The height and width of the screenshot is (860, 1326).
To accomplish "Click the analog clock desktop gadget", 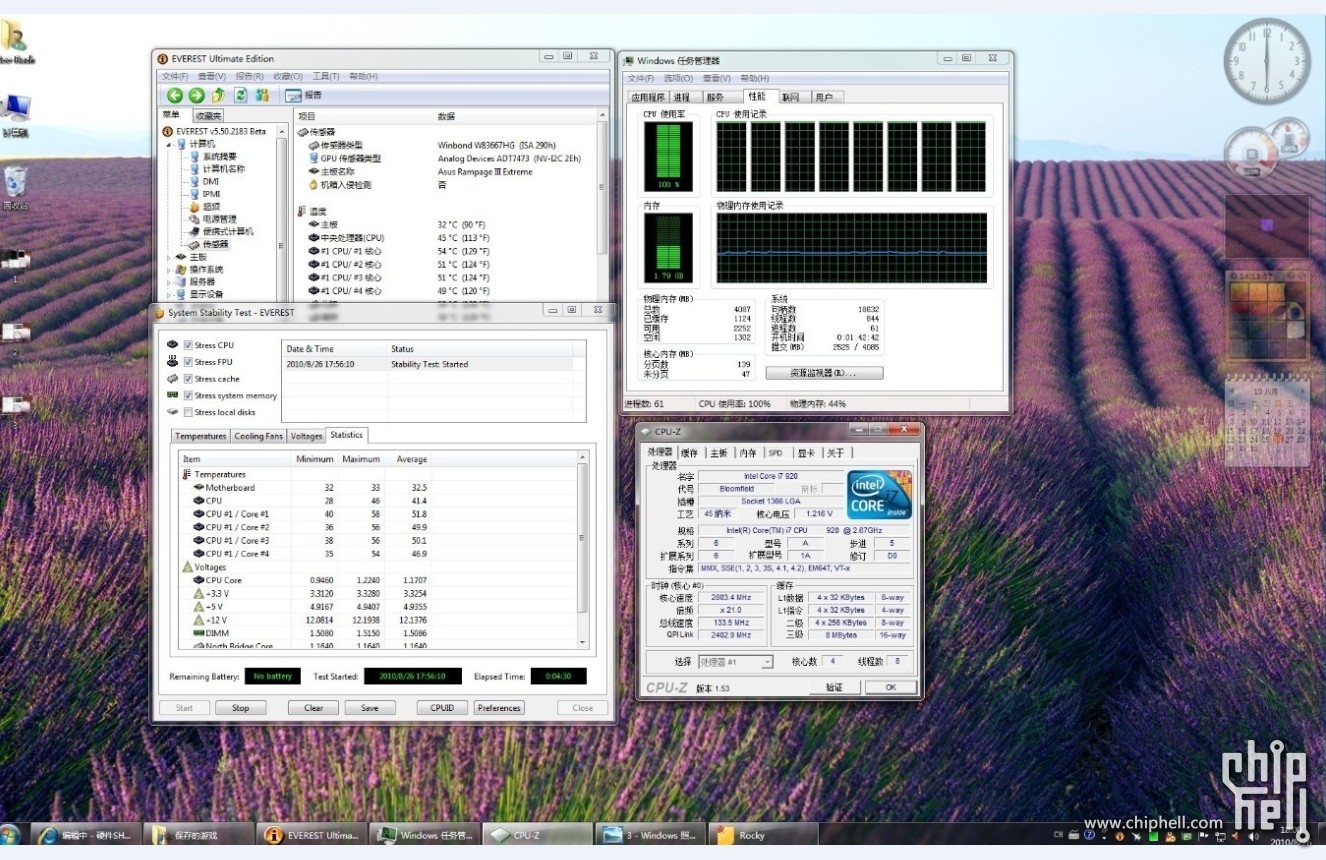I will (1266, 61).
